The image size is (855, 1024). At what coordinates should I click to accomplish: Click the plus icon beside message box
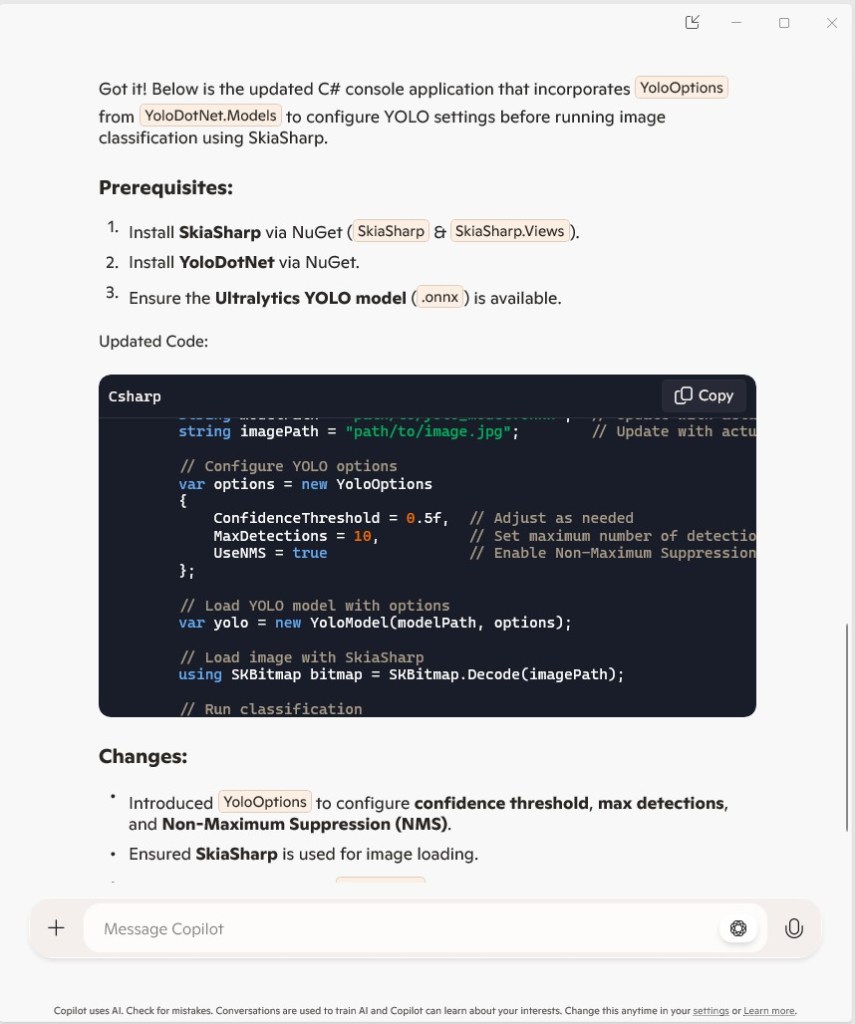coord(56,928)
